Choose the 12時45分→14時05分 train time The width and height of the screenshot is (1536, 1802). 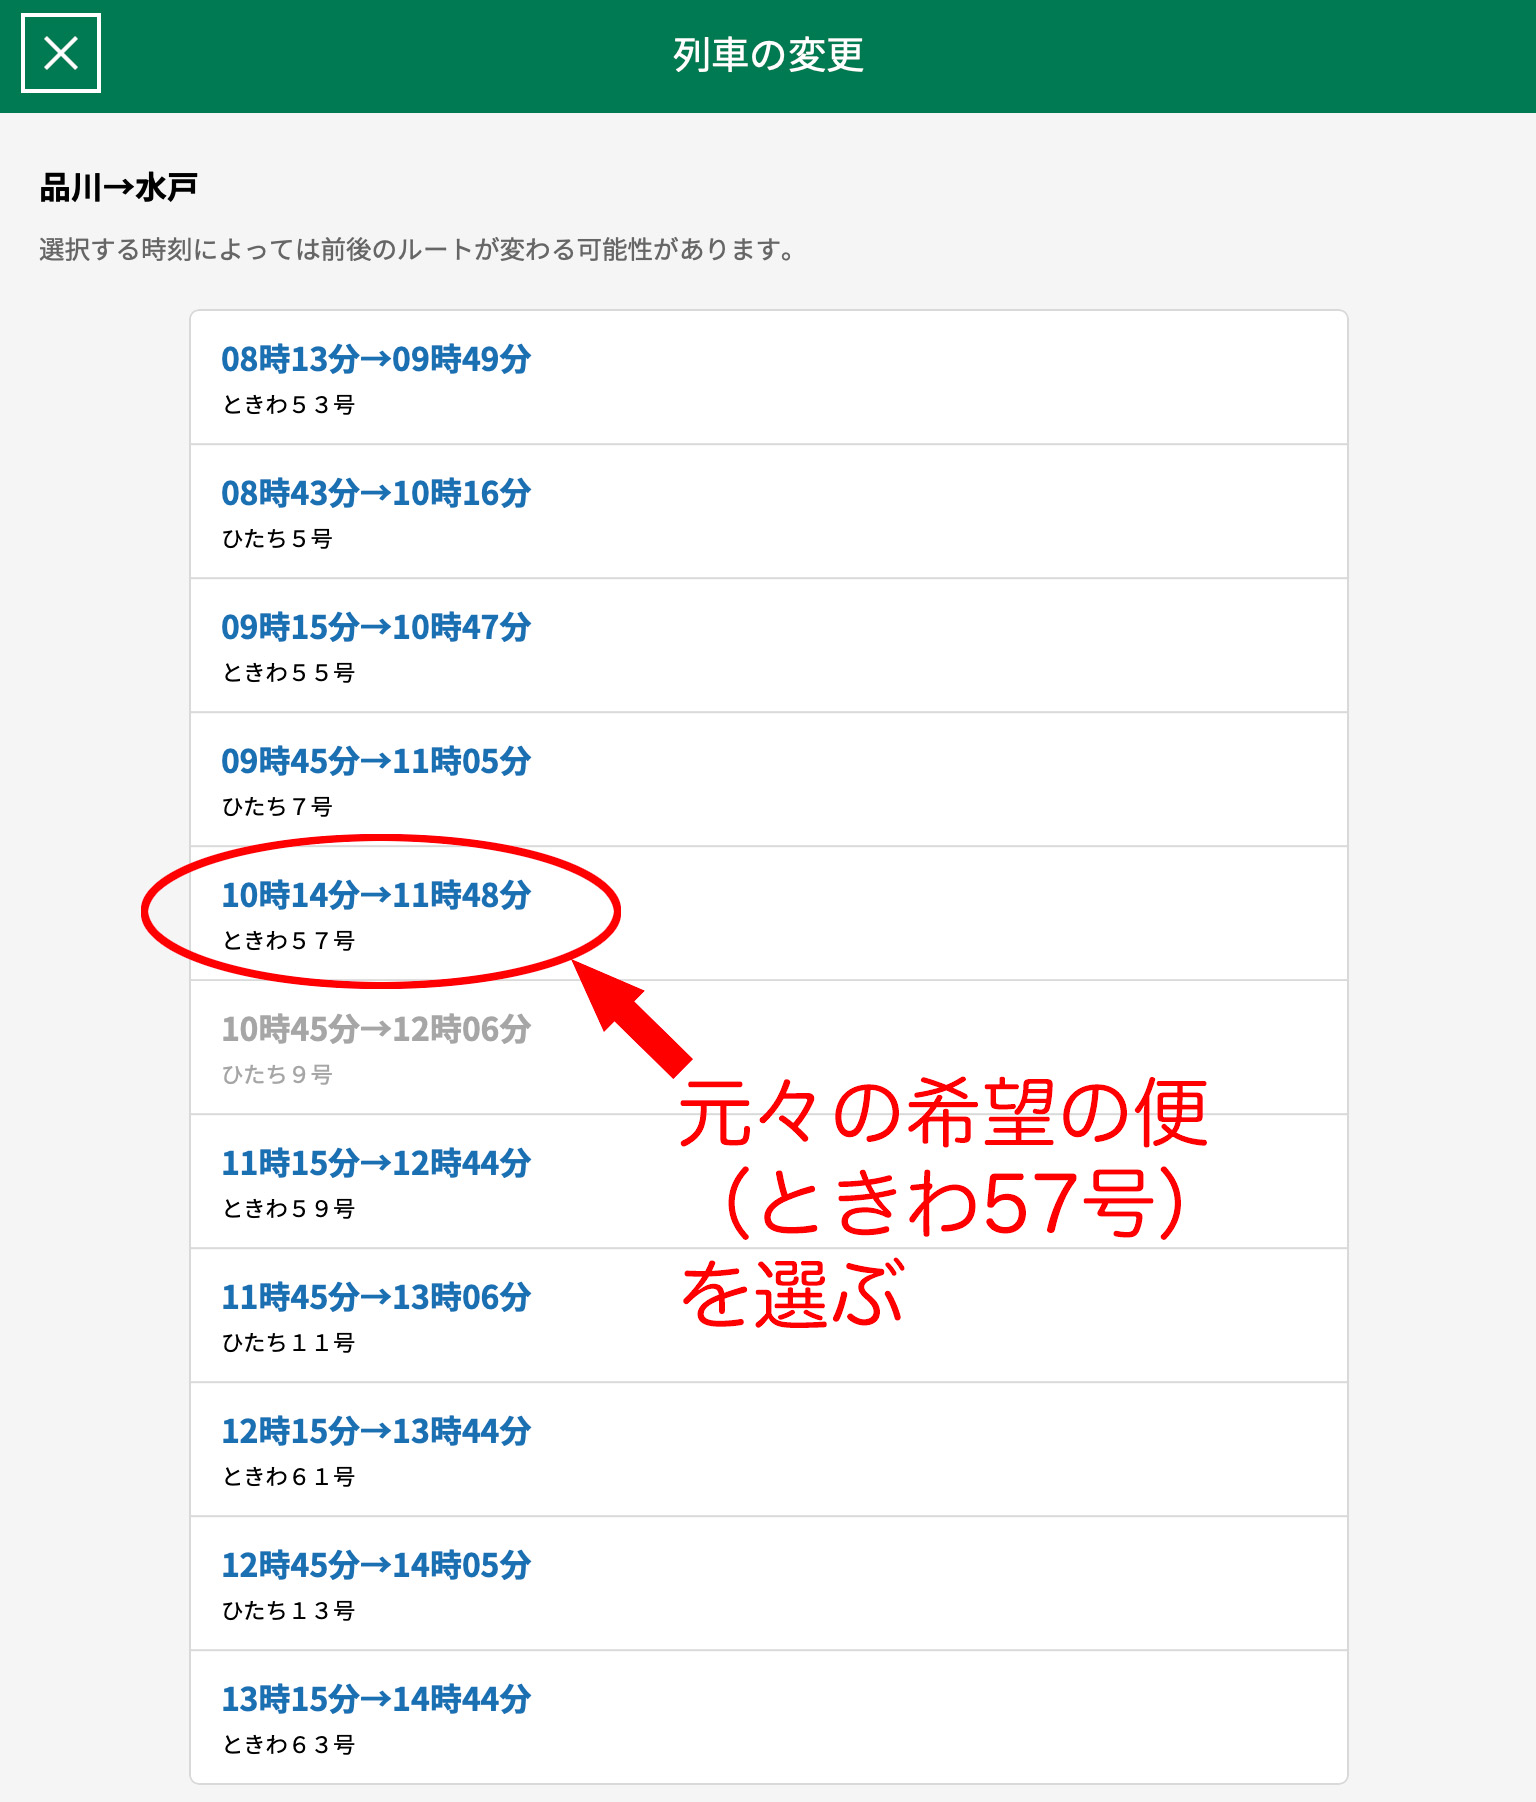coord(375,1565)
